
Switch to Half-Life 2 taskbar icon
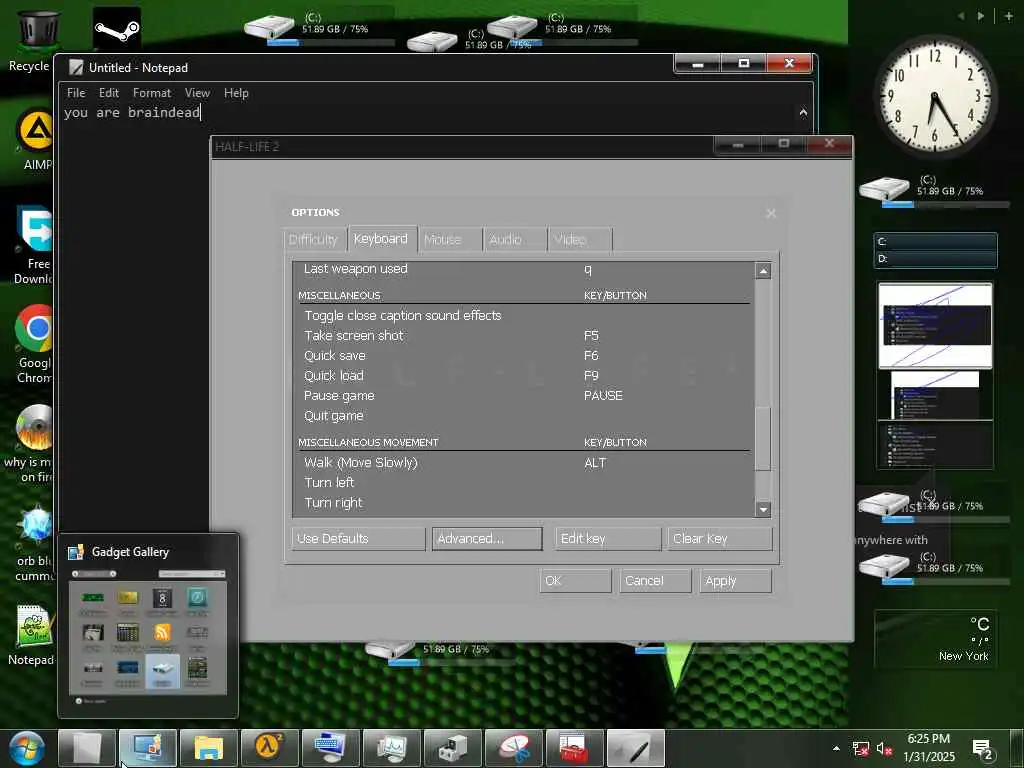tap(270, 748)
